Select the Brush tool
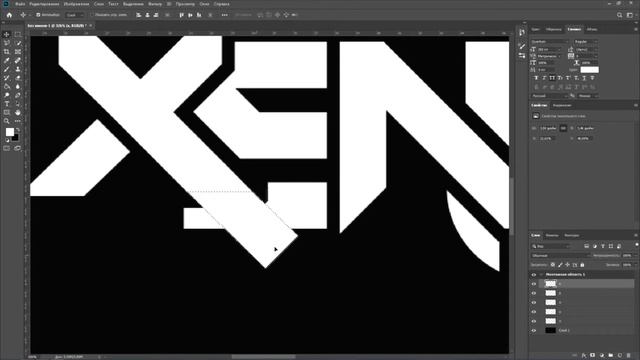This screenshot has width=640, height=360. pos(7,69)
